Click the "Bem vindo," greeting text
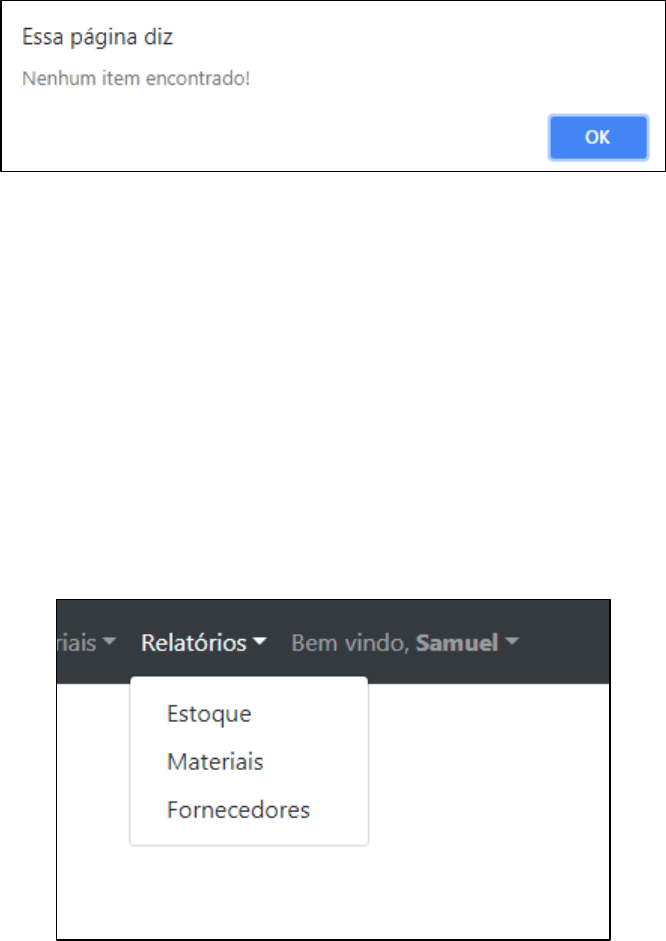 click(350, 643)
